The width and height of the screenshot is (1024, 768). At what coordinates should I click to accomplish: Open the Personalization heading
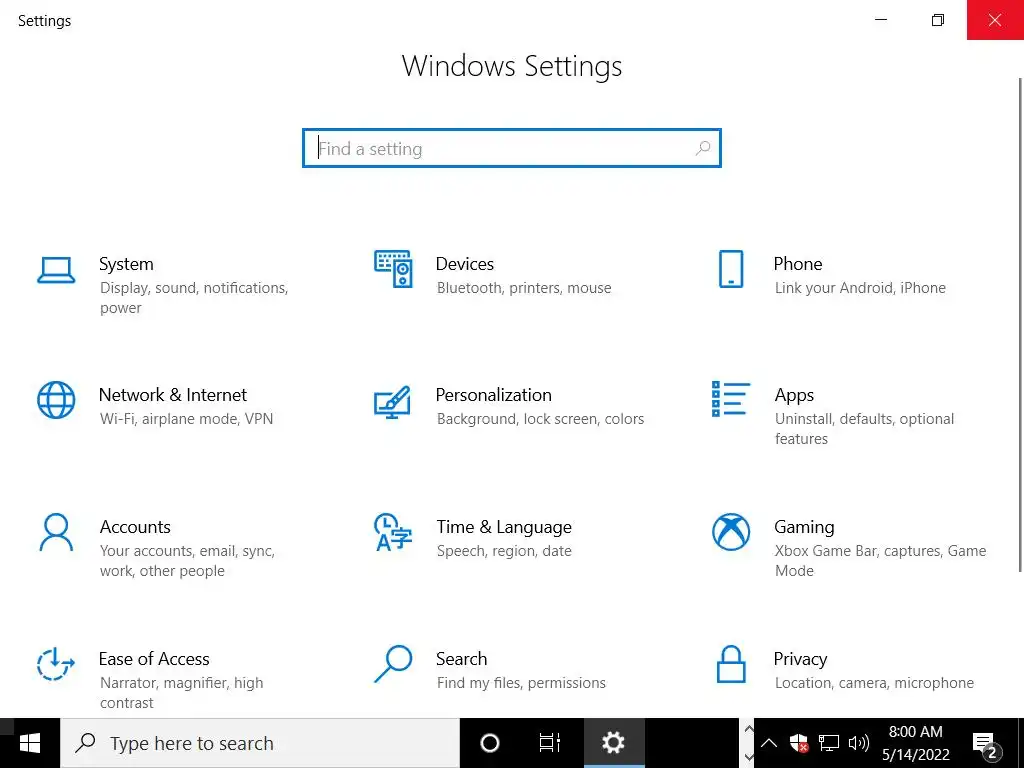493,395
